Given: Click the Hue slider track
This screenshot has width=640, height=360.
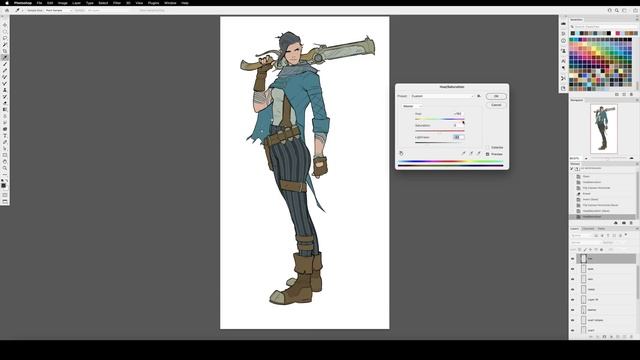Looking at the screenshot, I should tap(440, 119).
